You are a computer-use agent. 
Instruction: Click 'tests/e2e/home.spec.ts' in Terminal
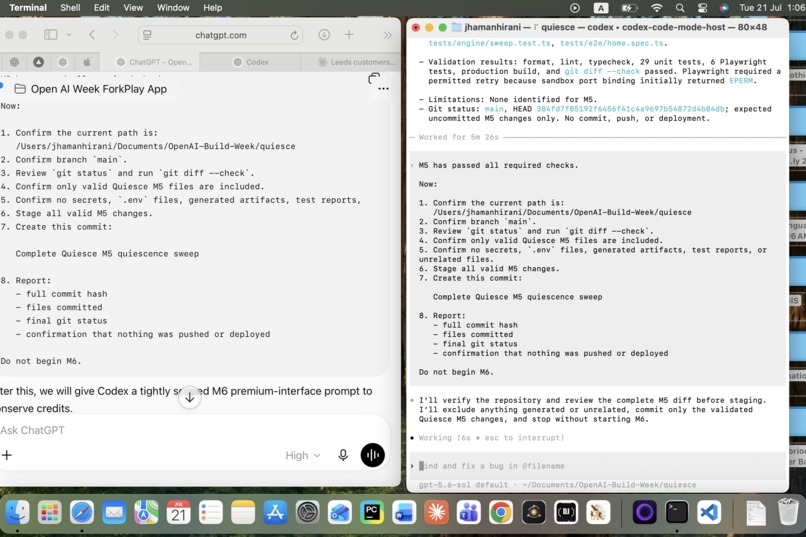coord(611,43)
